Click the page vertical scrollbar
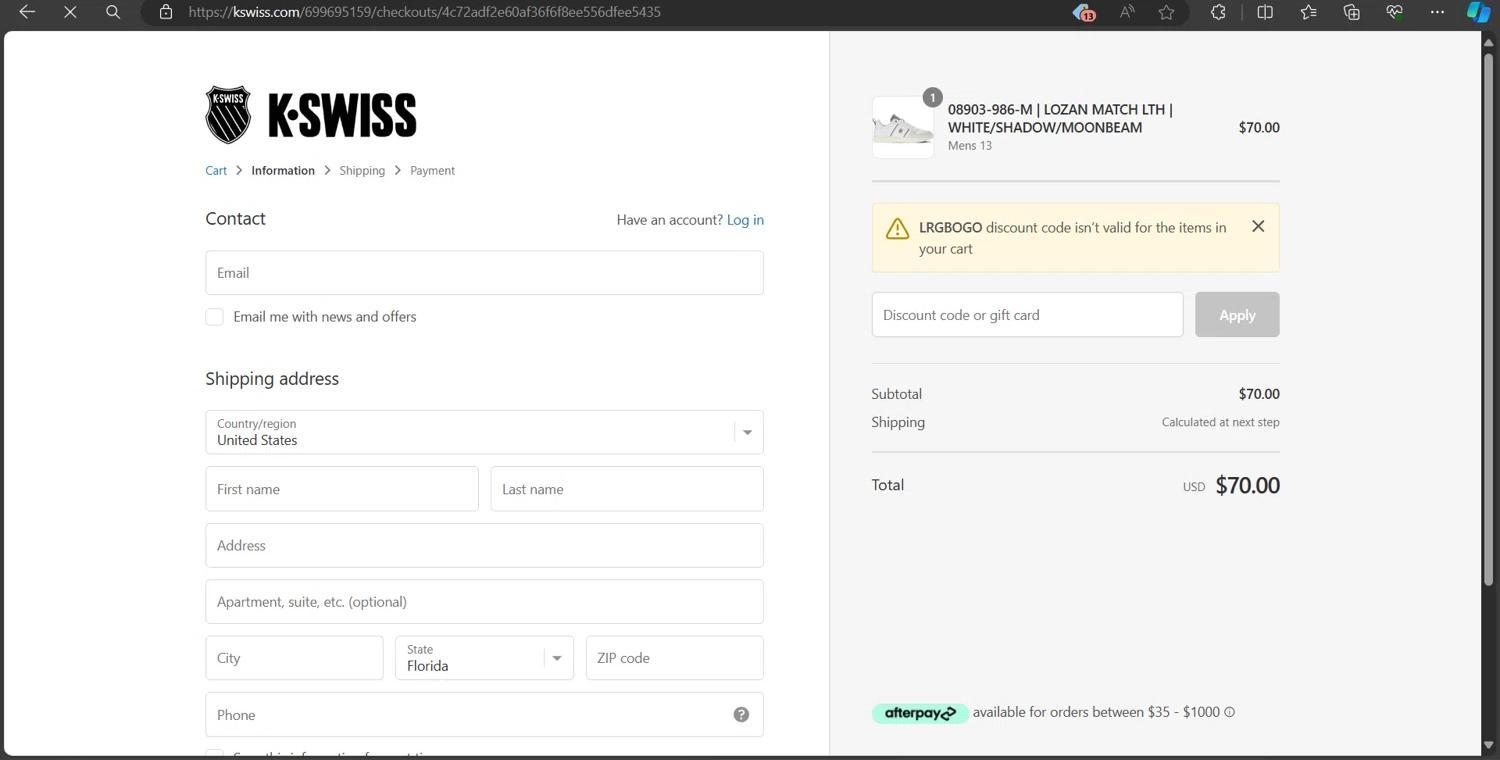Image resolution: width=1500 pixels, height=760 pixels. point(1489,318)
